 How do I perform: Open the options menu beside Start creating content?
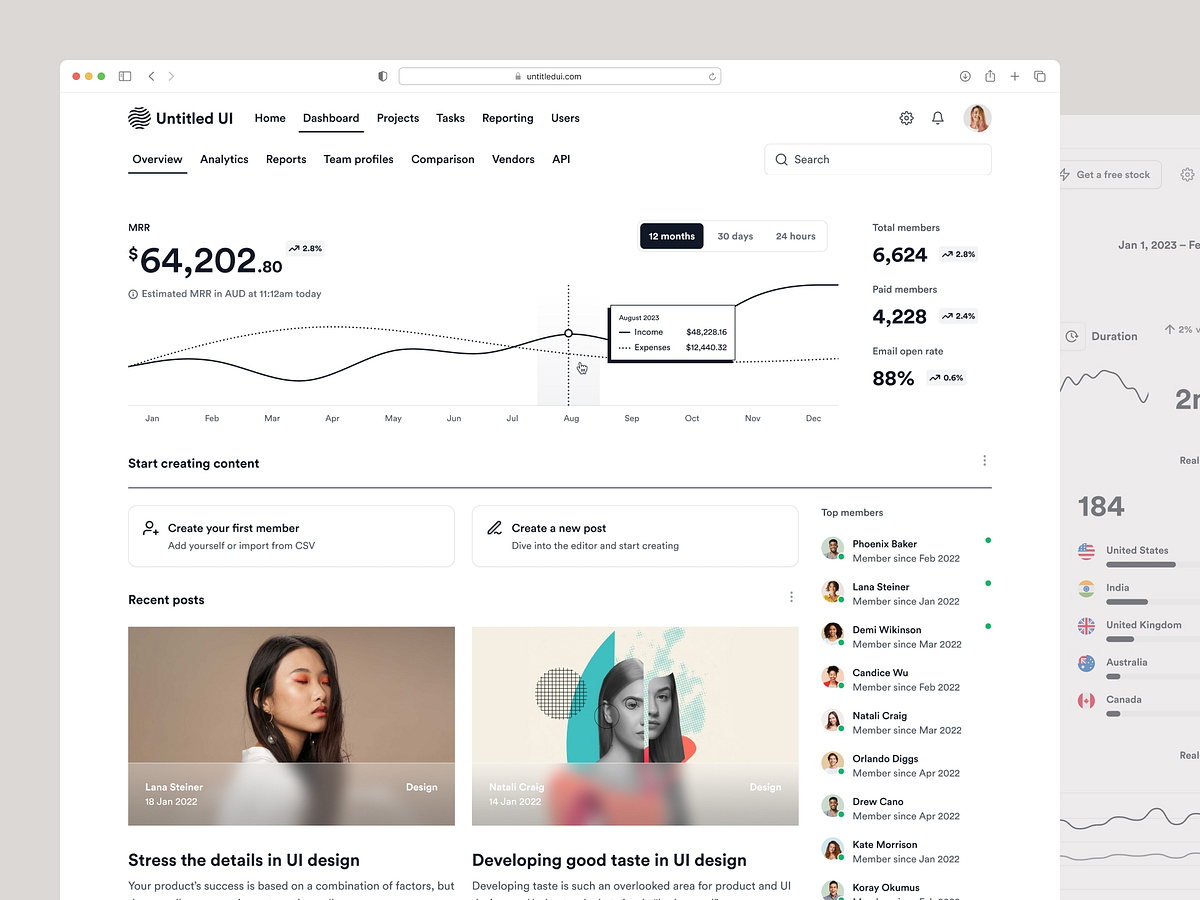[984, 460]
